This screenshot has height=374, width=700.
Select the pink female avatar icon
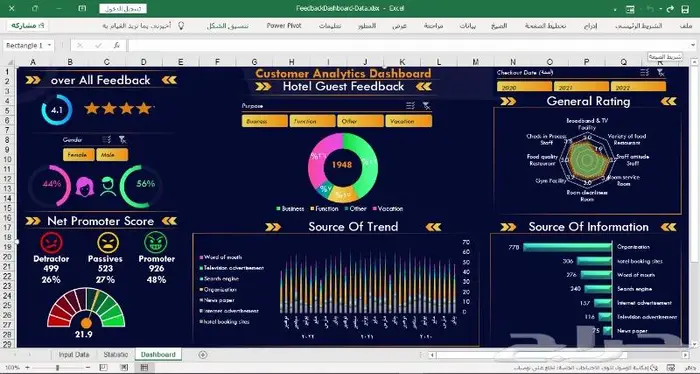pyautogui.click(x=85, y=187)
